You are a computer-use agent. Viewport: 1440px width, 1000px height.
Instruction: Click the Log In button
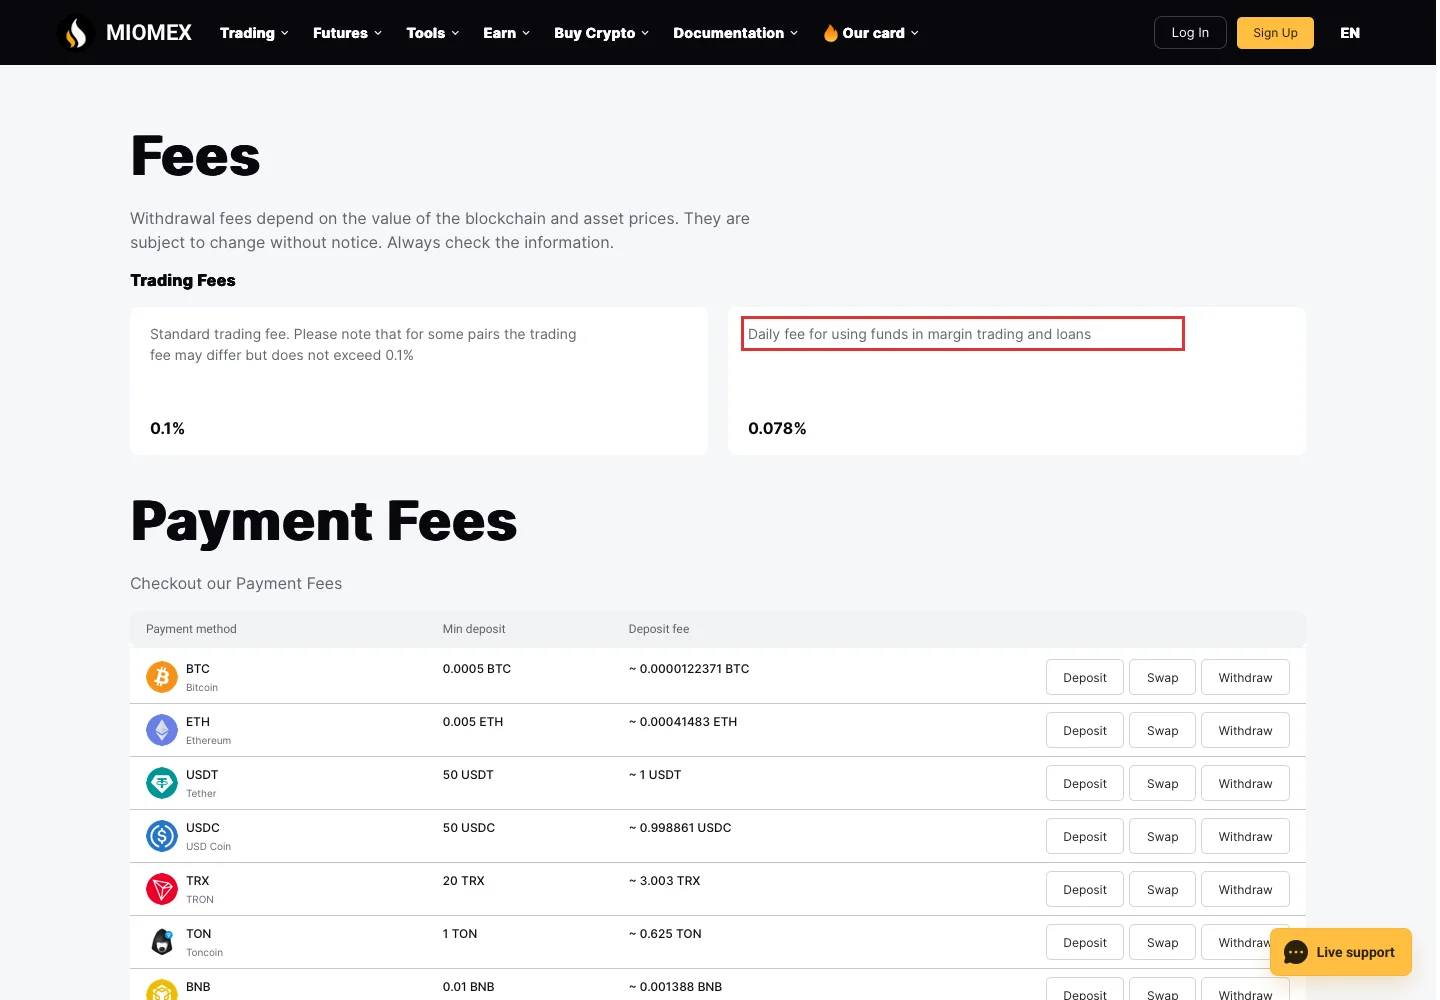pyautogui.click(x=1190, y=33)
